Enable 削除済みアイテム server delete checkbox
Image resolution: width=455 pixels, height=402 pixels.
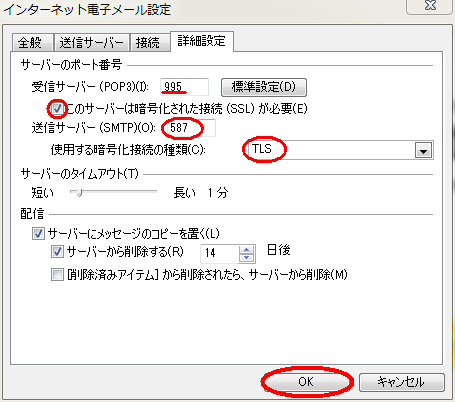coord(57,275)
